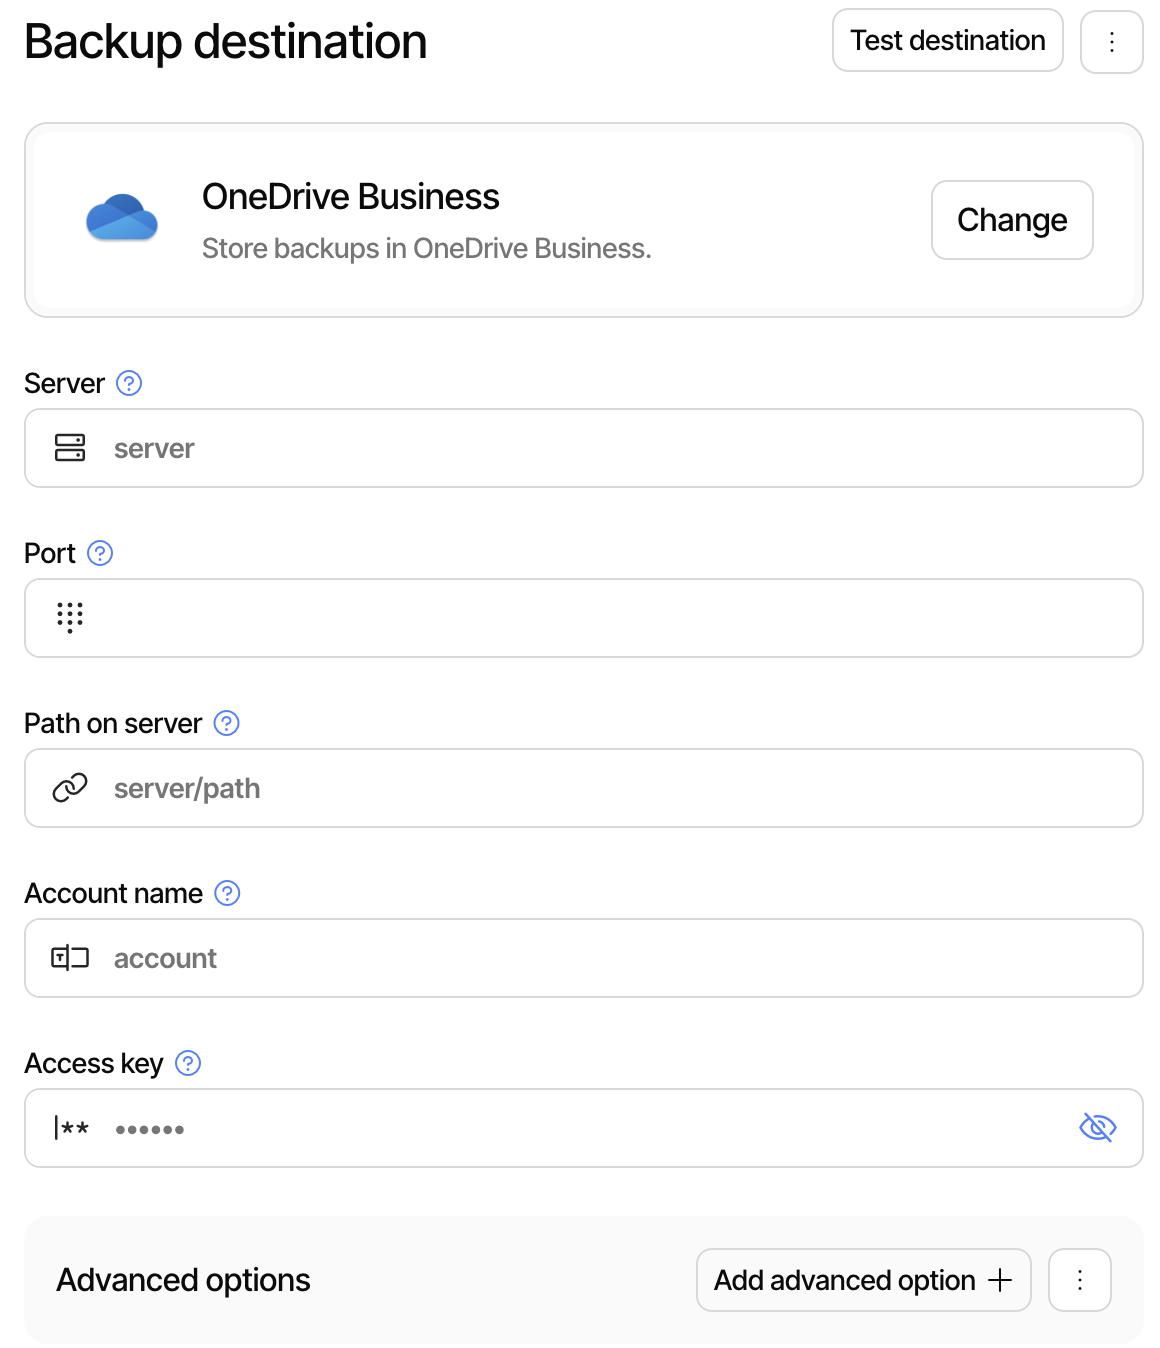The image size is (1160, 1348).
Task: Open the Account name help icon
Action: [x=227, y=893]
